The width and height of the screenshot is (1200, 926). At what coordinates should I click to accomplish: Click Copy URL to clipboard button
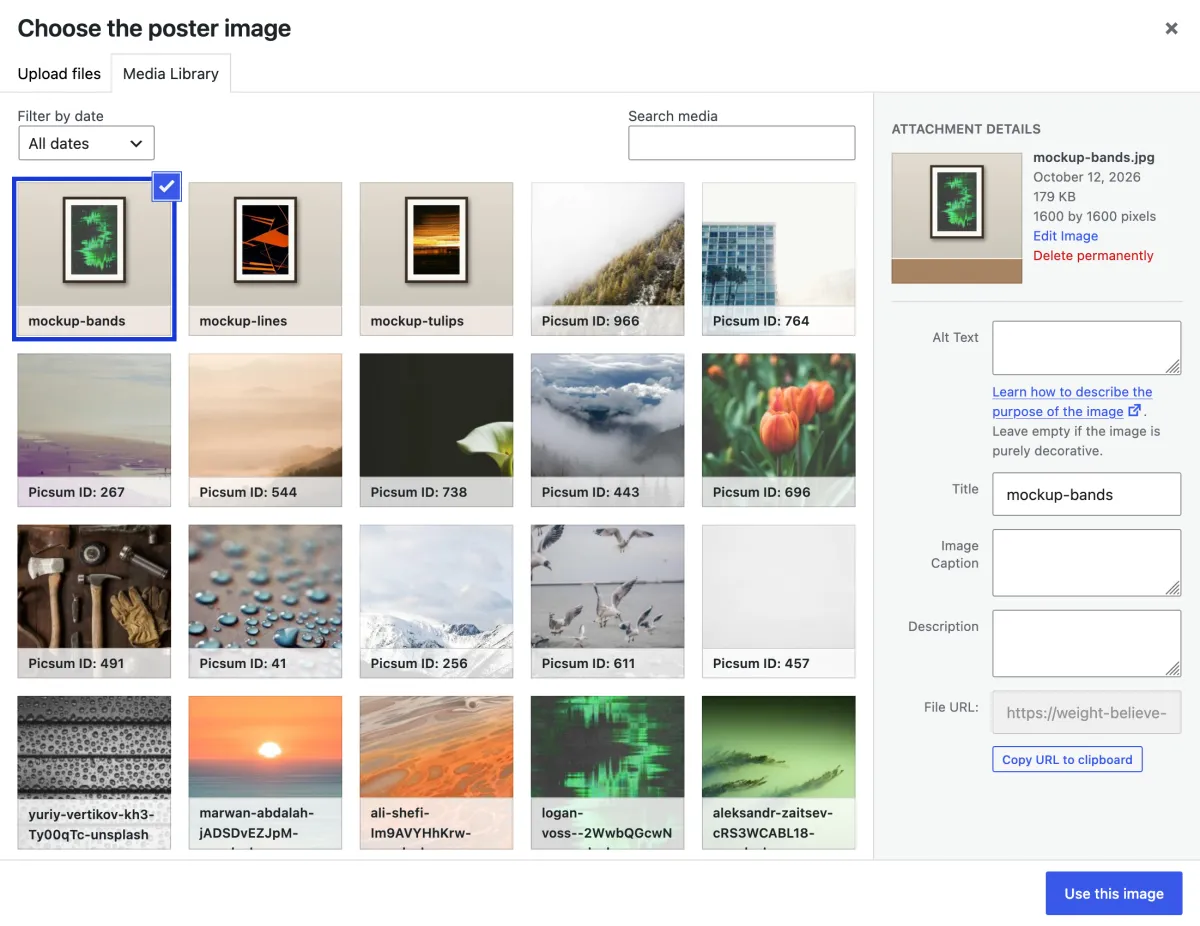click(1067, 760)
